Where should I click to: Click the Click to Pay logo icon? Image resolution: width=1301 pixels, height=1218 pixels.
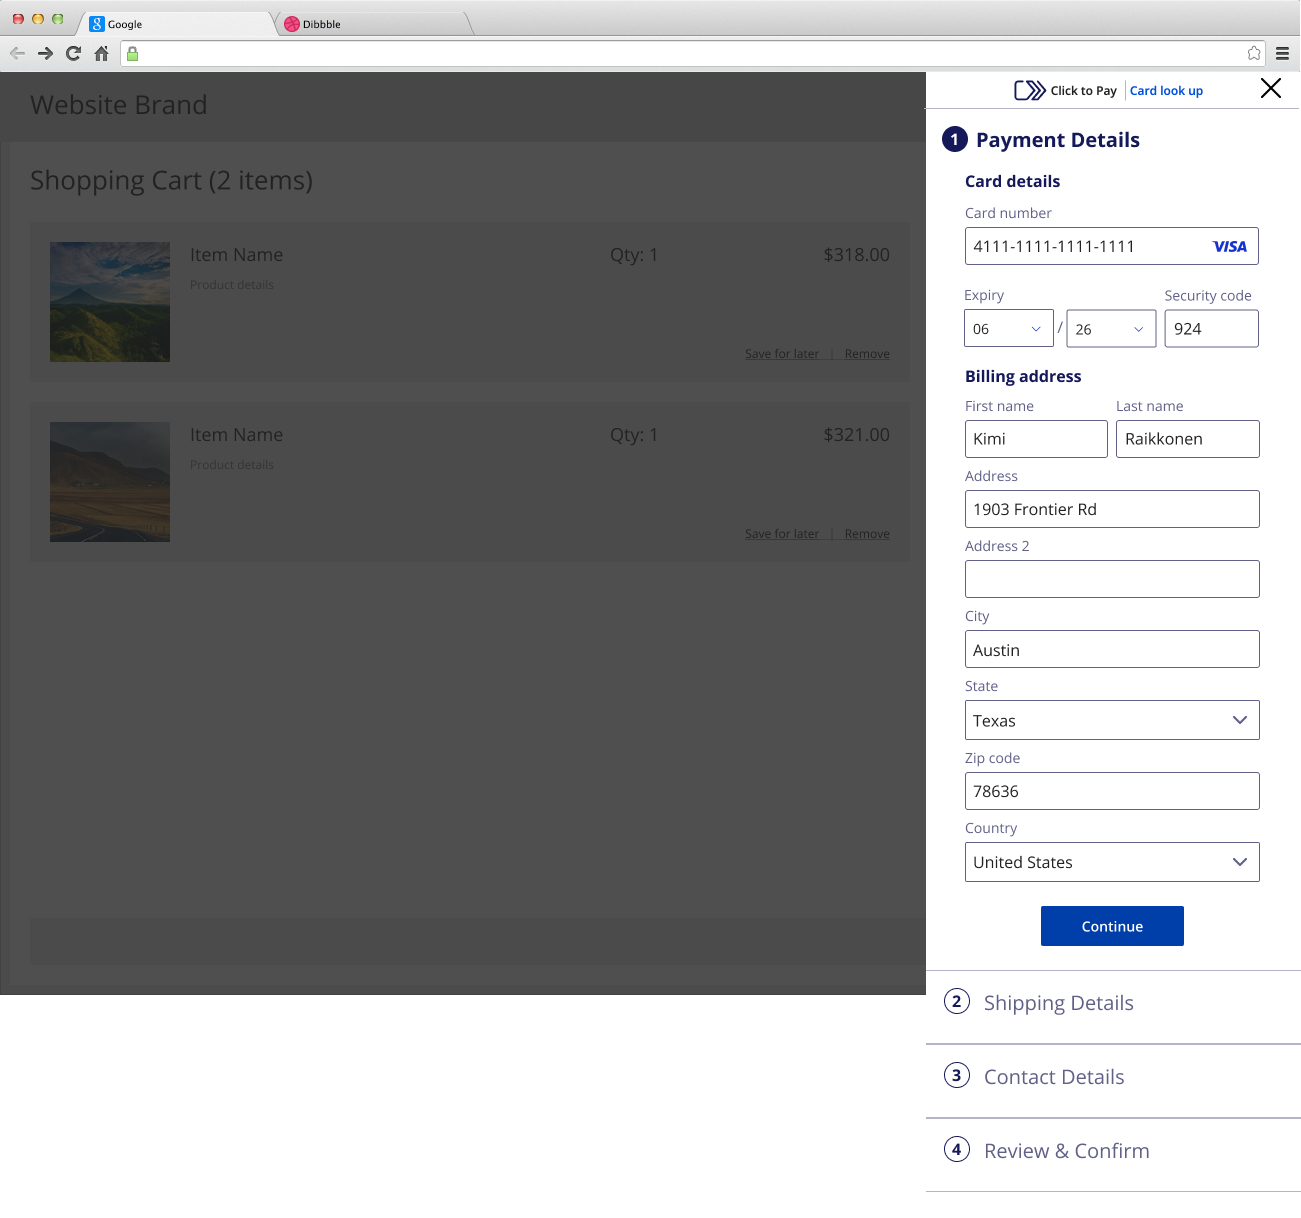[1029, 91]
